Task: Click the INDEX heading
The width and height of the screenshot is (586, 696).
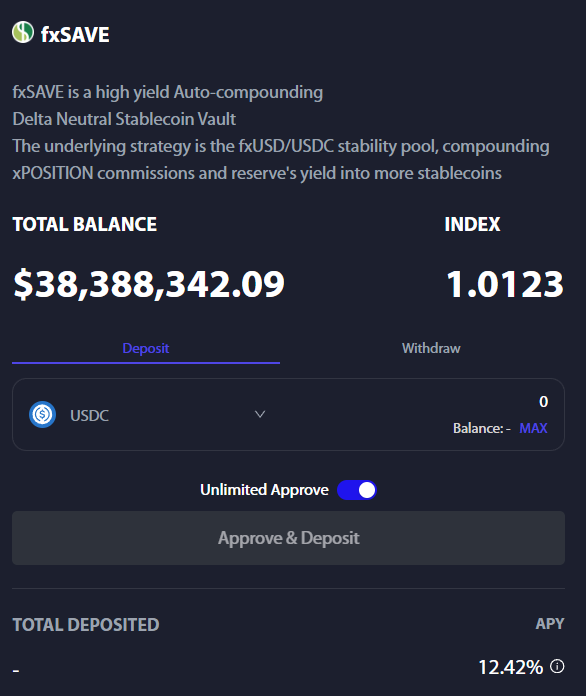Action: (472, 224)
